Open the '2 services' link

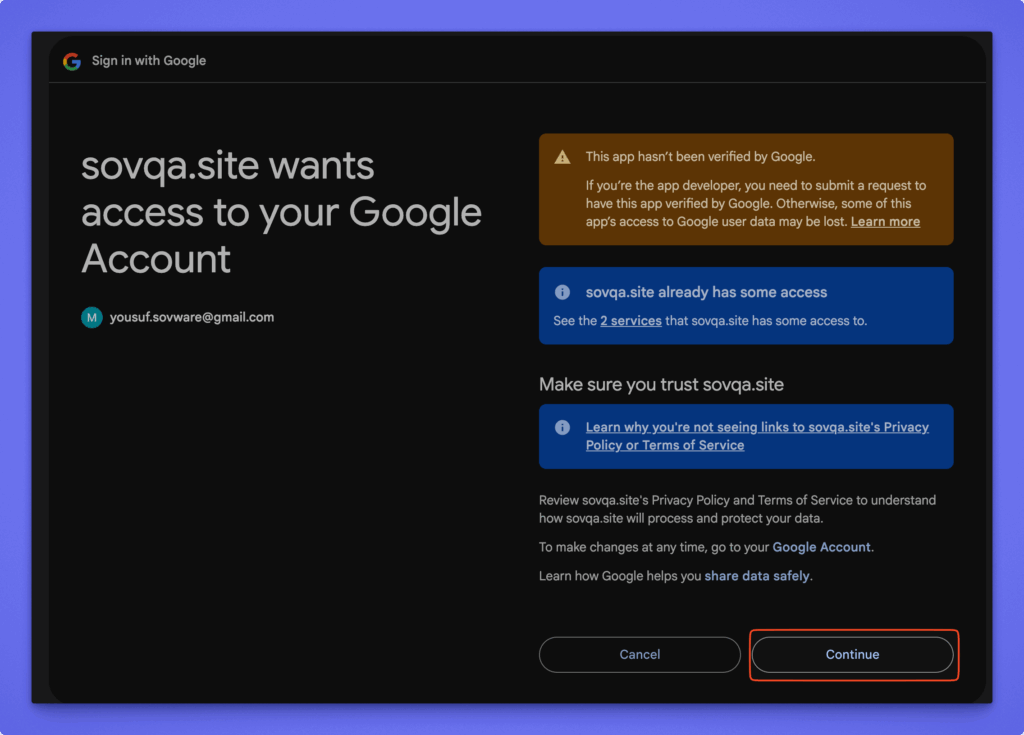pyautogui.click(x=630, y=321)
